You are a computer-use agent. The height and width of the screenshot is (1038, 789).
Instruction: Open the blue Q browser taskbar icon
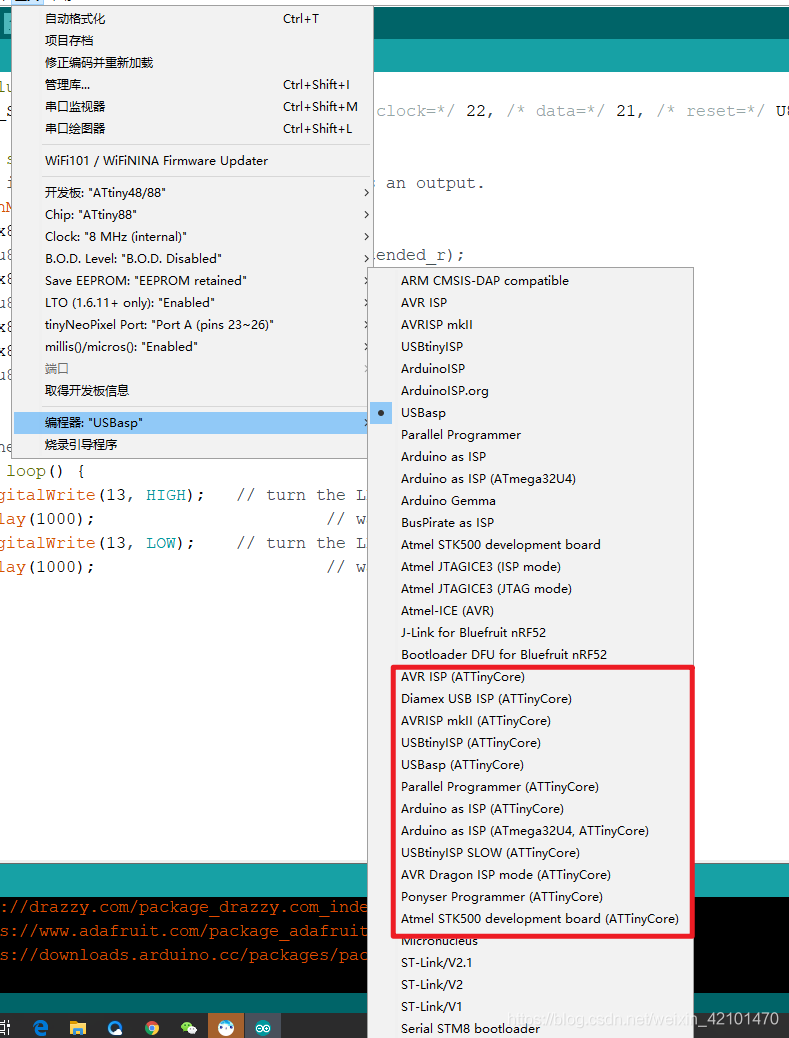[115, 1027]
